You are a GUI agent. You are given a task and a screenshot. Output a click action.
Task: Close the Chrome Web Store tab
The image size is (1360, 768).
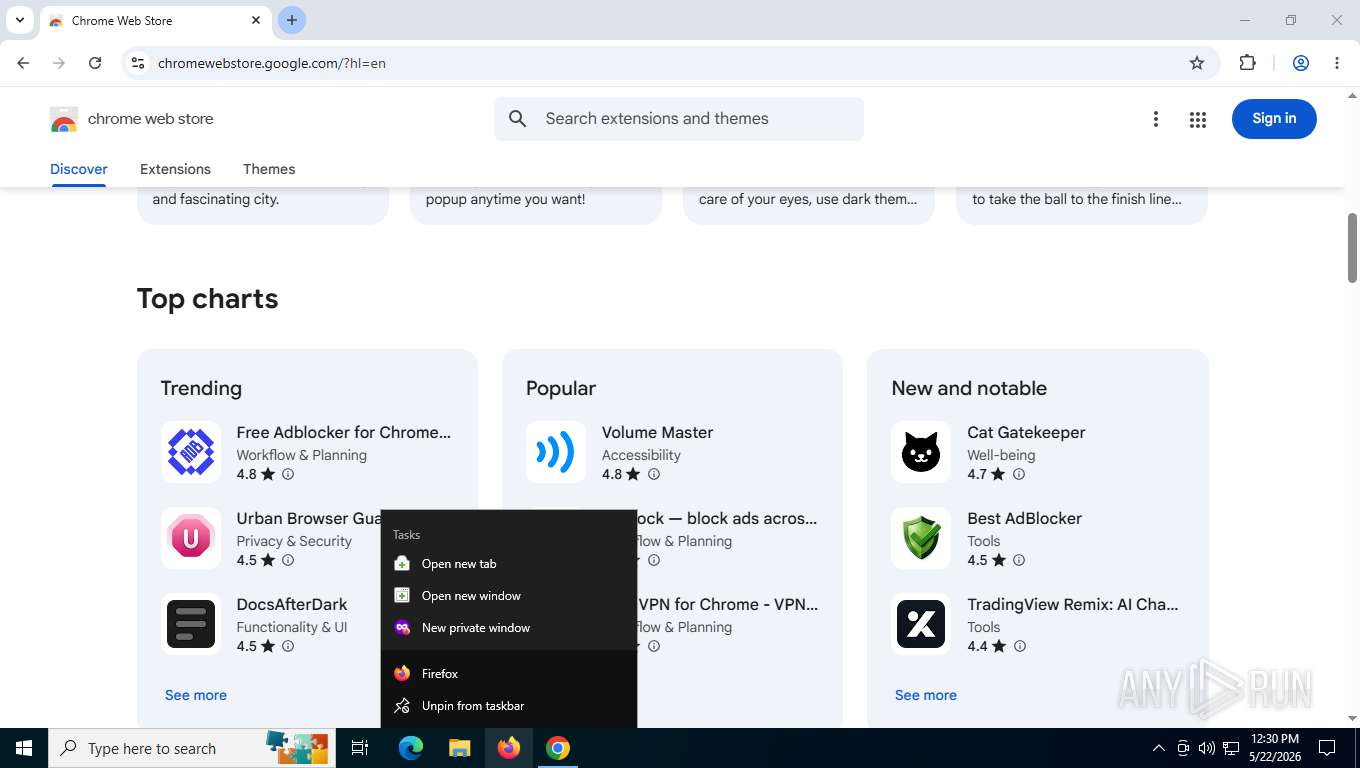pyautogui.click(x=256, y=20)
